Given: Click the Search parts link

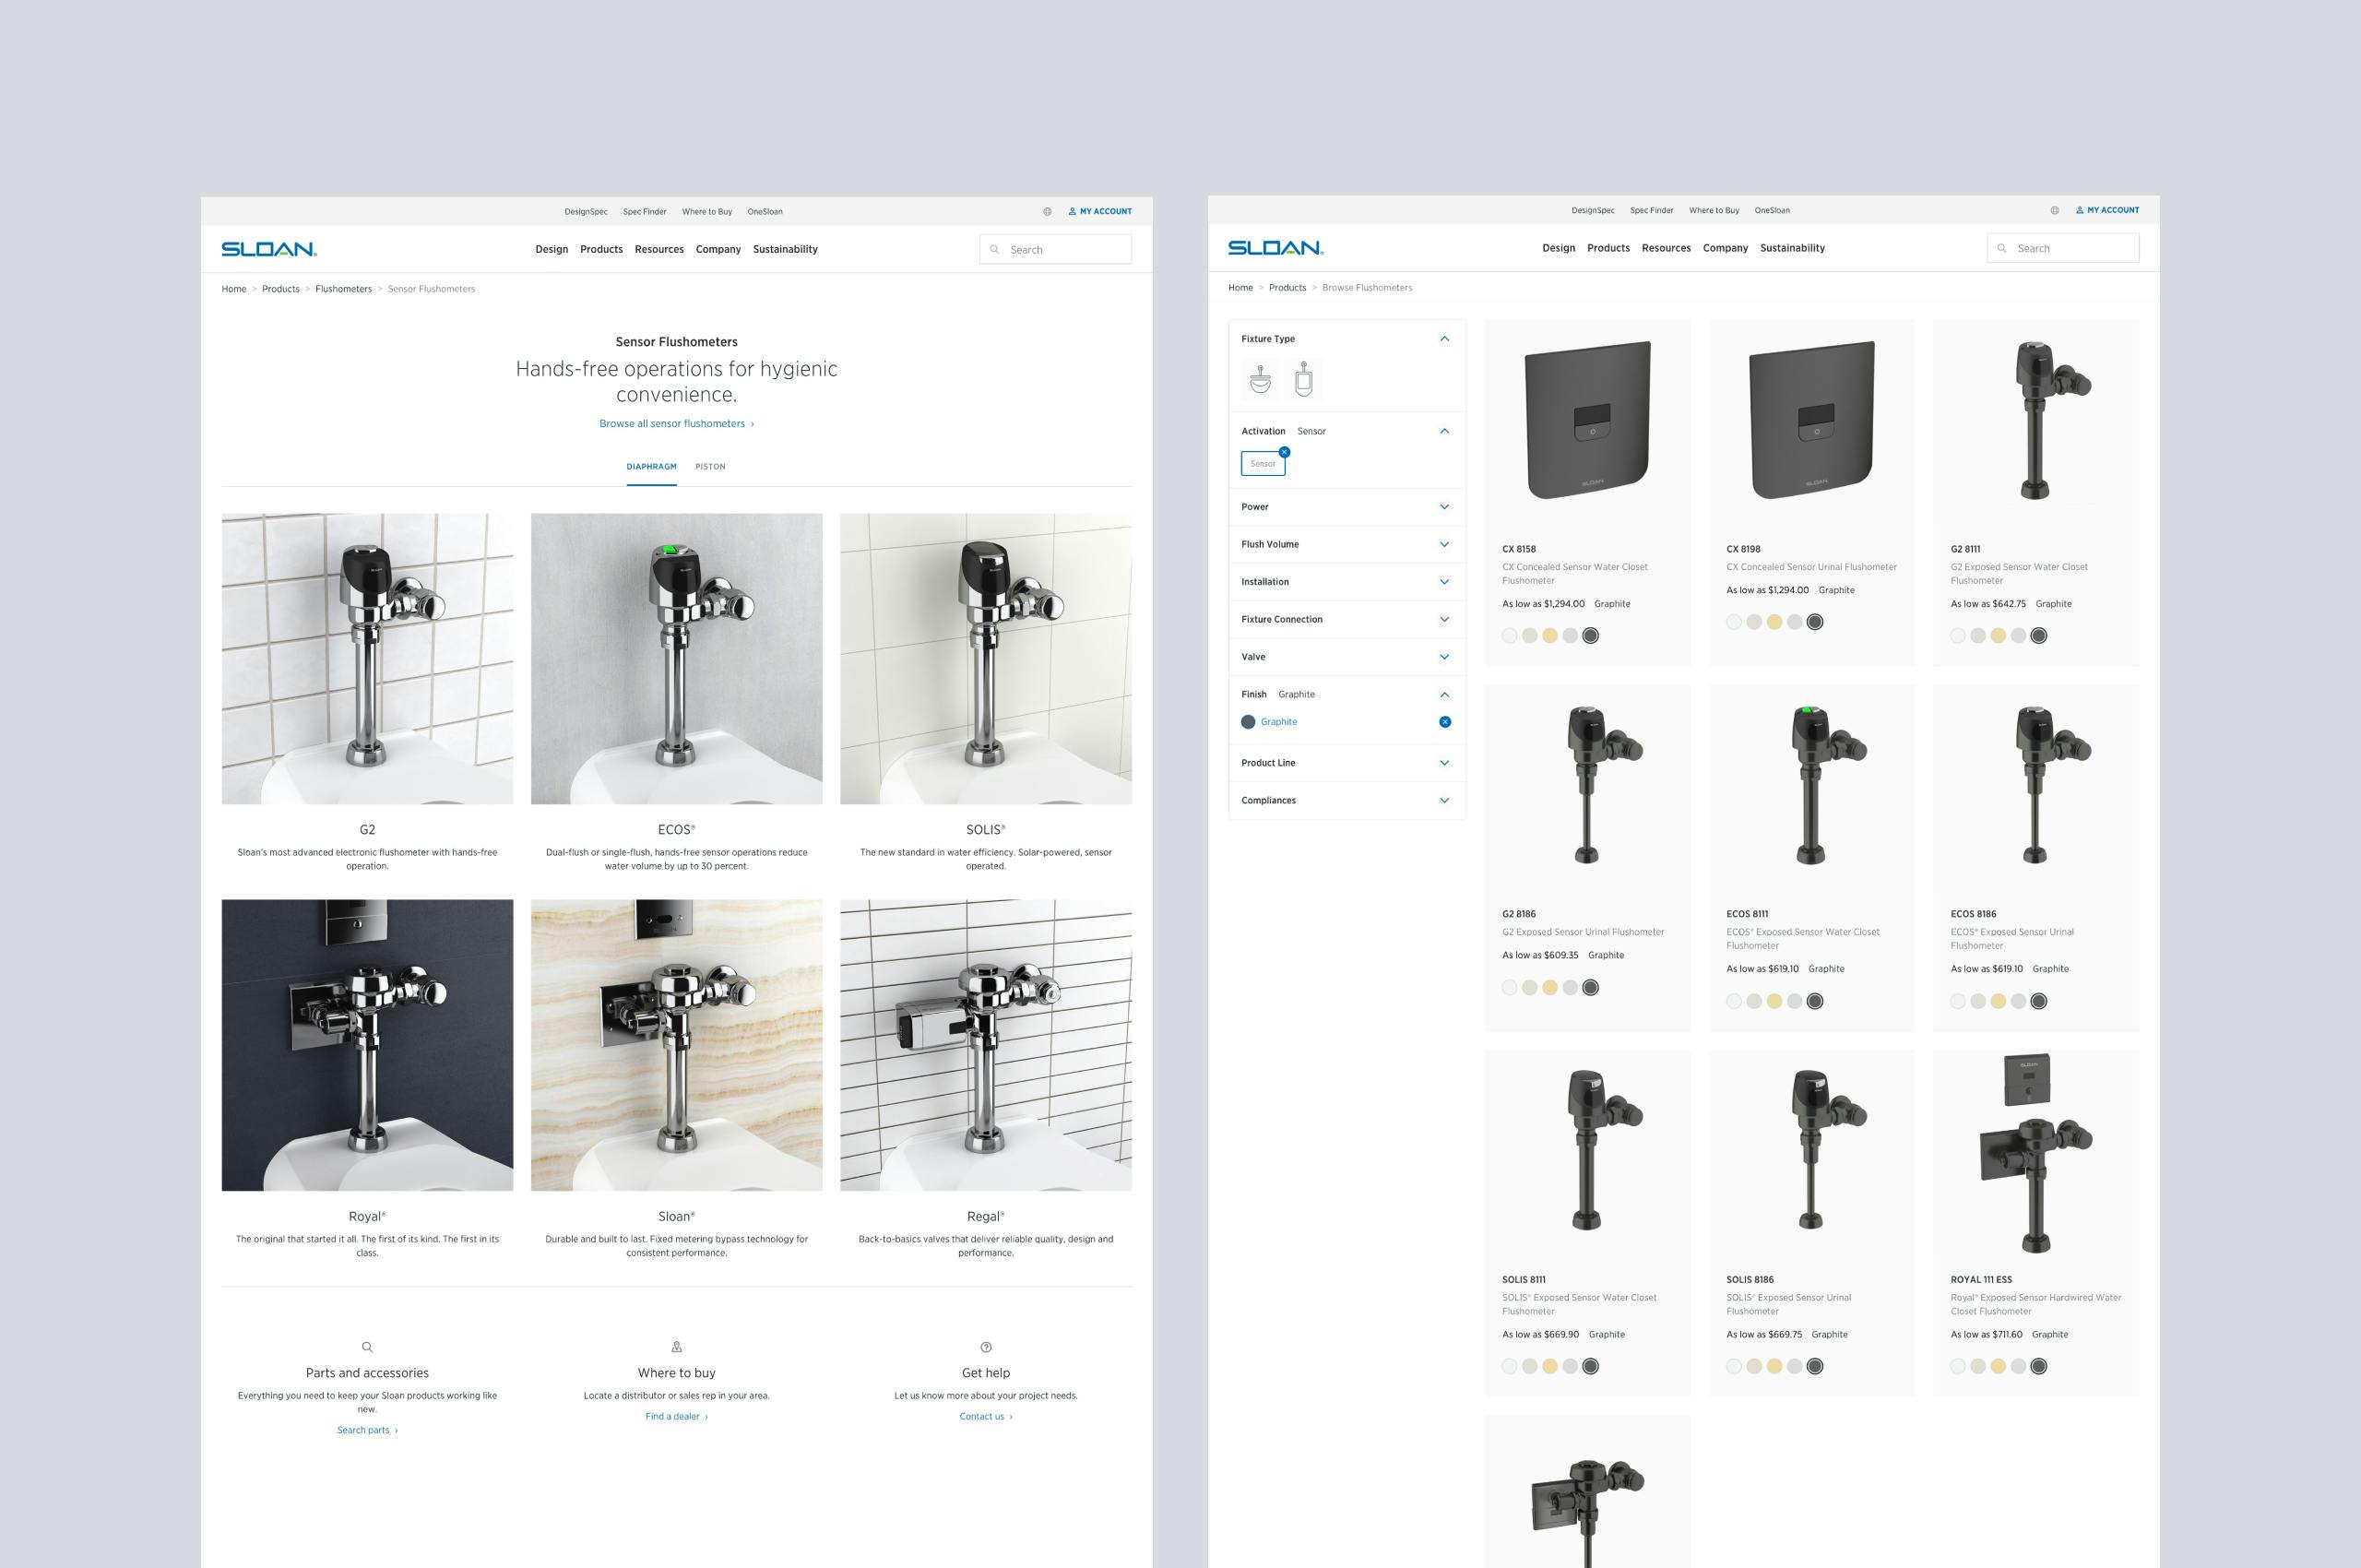Looking at the screenshot, I should (x=367, y=1431).
